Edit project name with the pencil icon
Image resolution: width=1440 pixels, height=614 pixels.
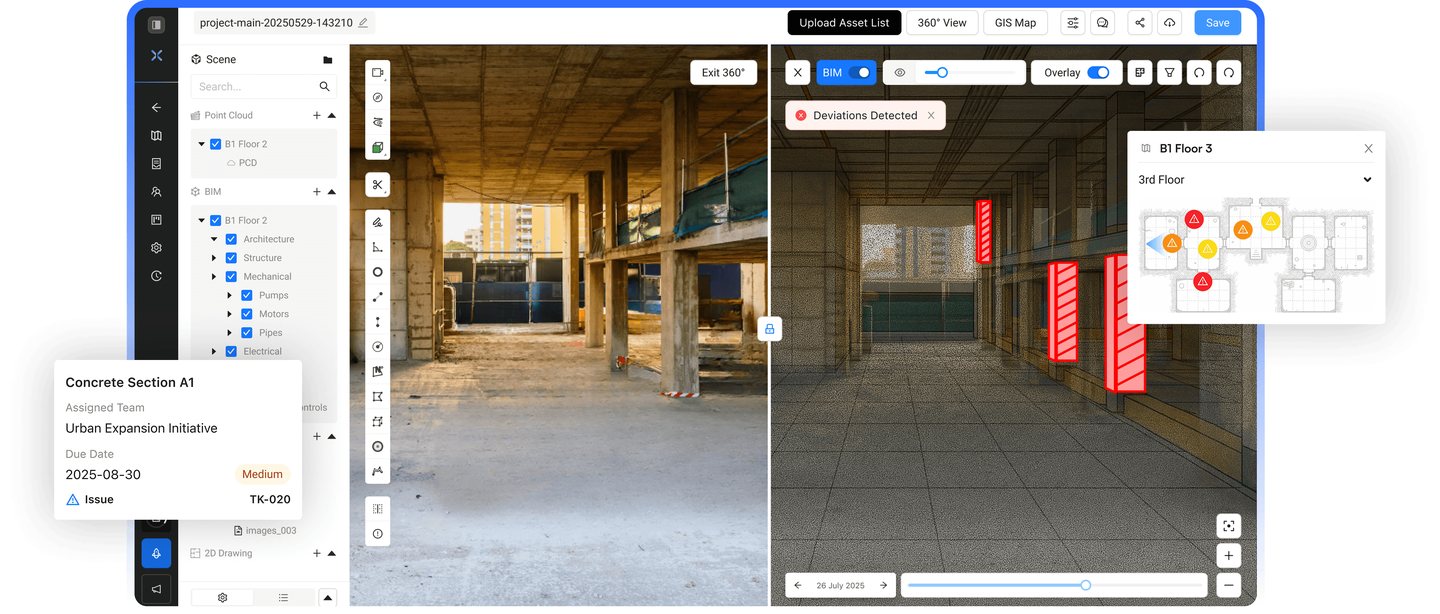pyautogui.click(x=362, y=22)
